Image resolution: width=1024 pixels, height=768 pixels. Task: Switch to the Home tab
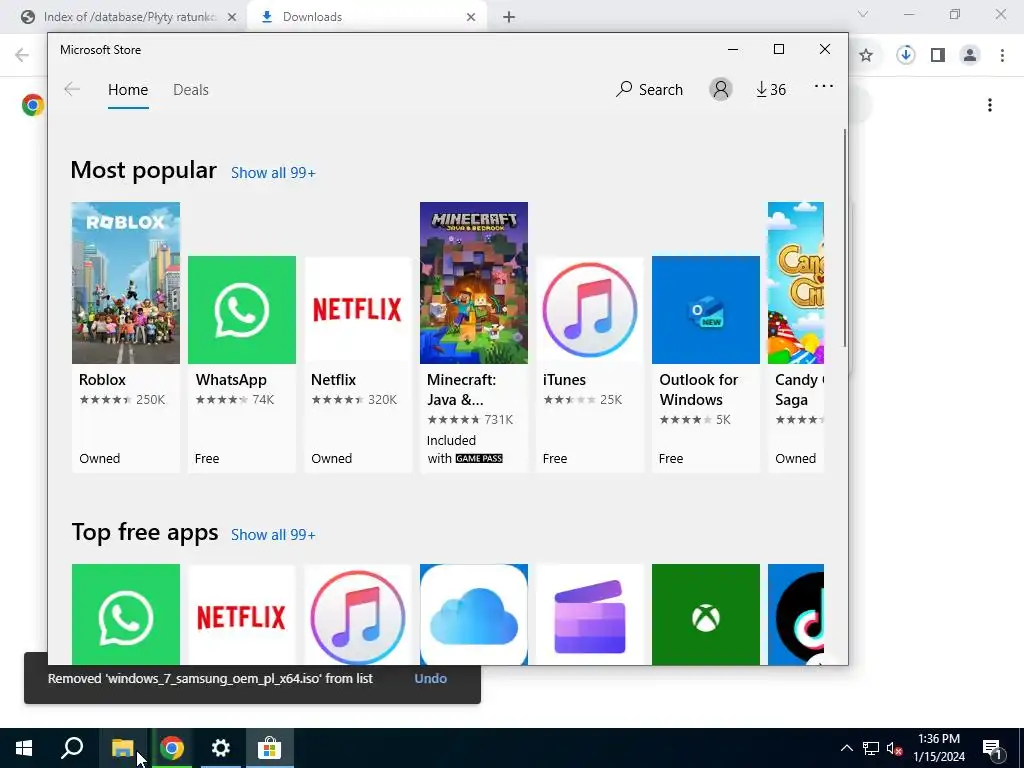(x=128, y=89)
